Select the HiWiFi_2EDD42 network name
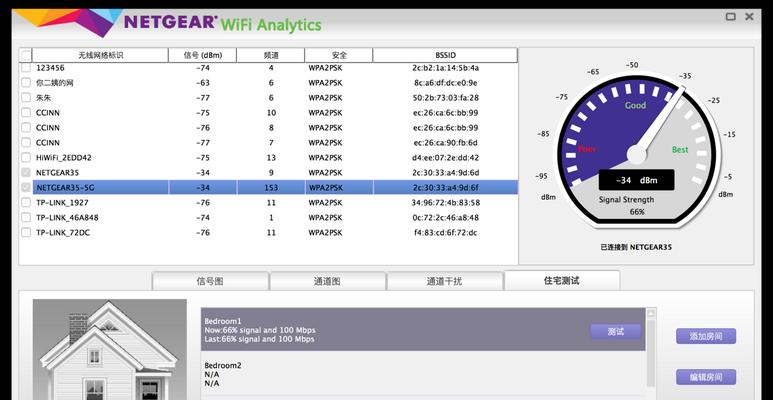The image size is (773, 400). 64,158
